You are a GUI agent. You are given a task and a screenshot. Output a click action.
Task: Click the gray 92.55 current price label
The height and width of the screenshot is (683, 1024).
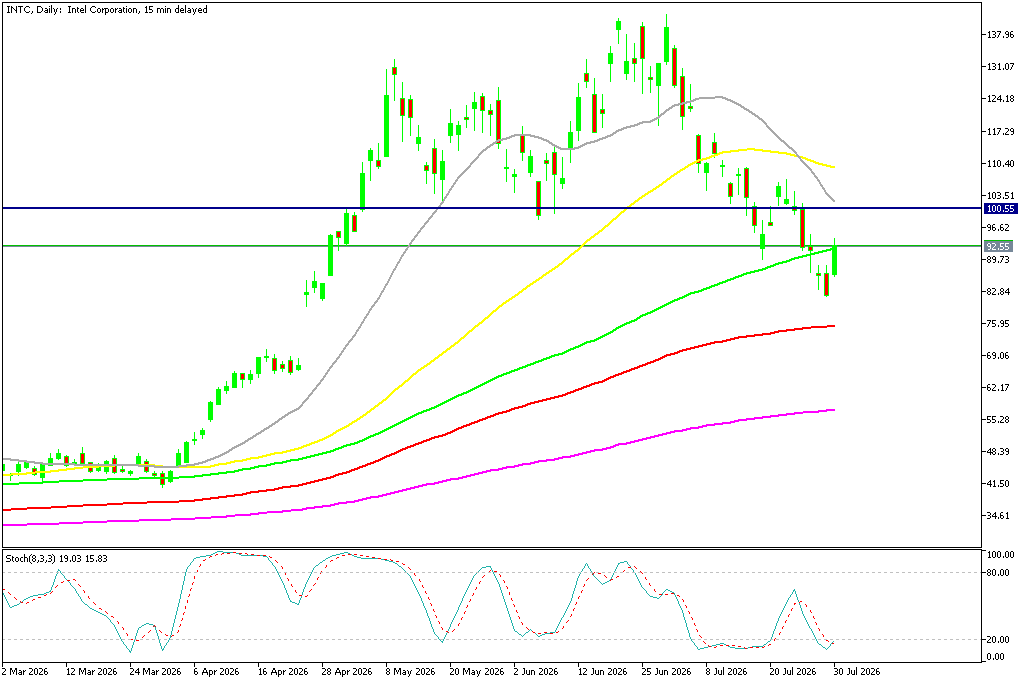998,246
